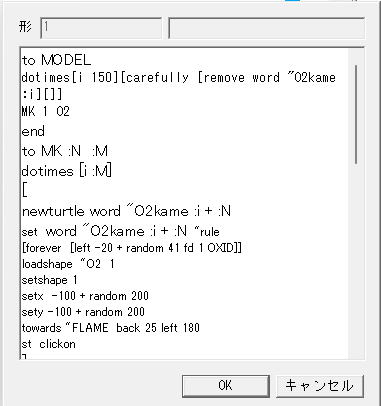Click the first 'end' line

pos(33,131)
